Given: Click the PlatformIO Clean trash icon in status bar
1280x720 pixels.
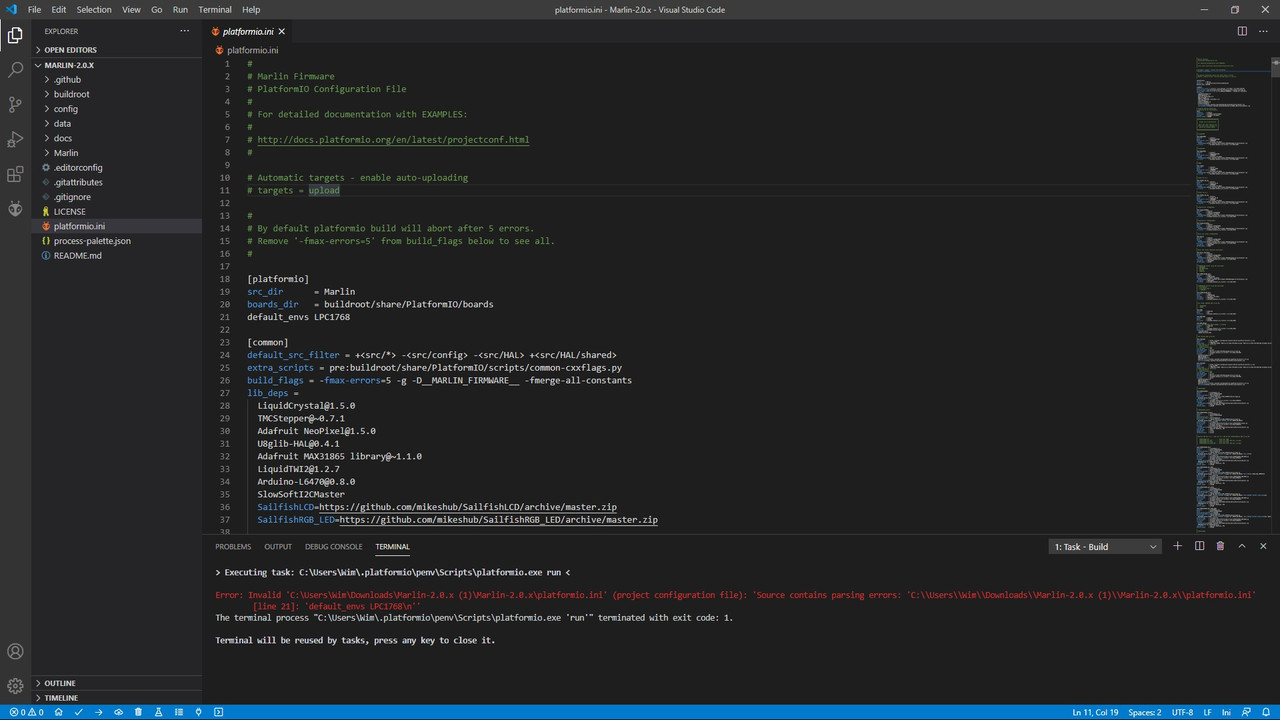Looking at the screenshot, I should tap(138, 712).
